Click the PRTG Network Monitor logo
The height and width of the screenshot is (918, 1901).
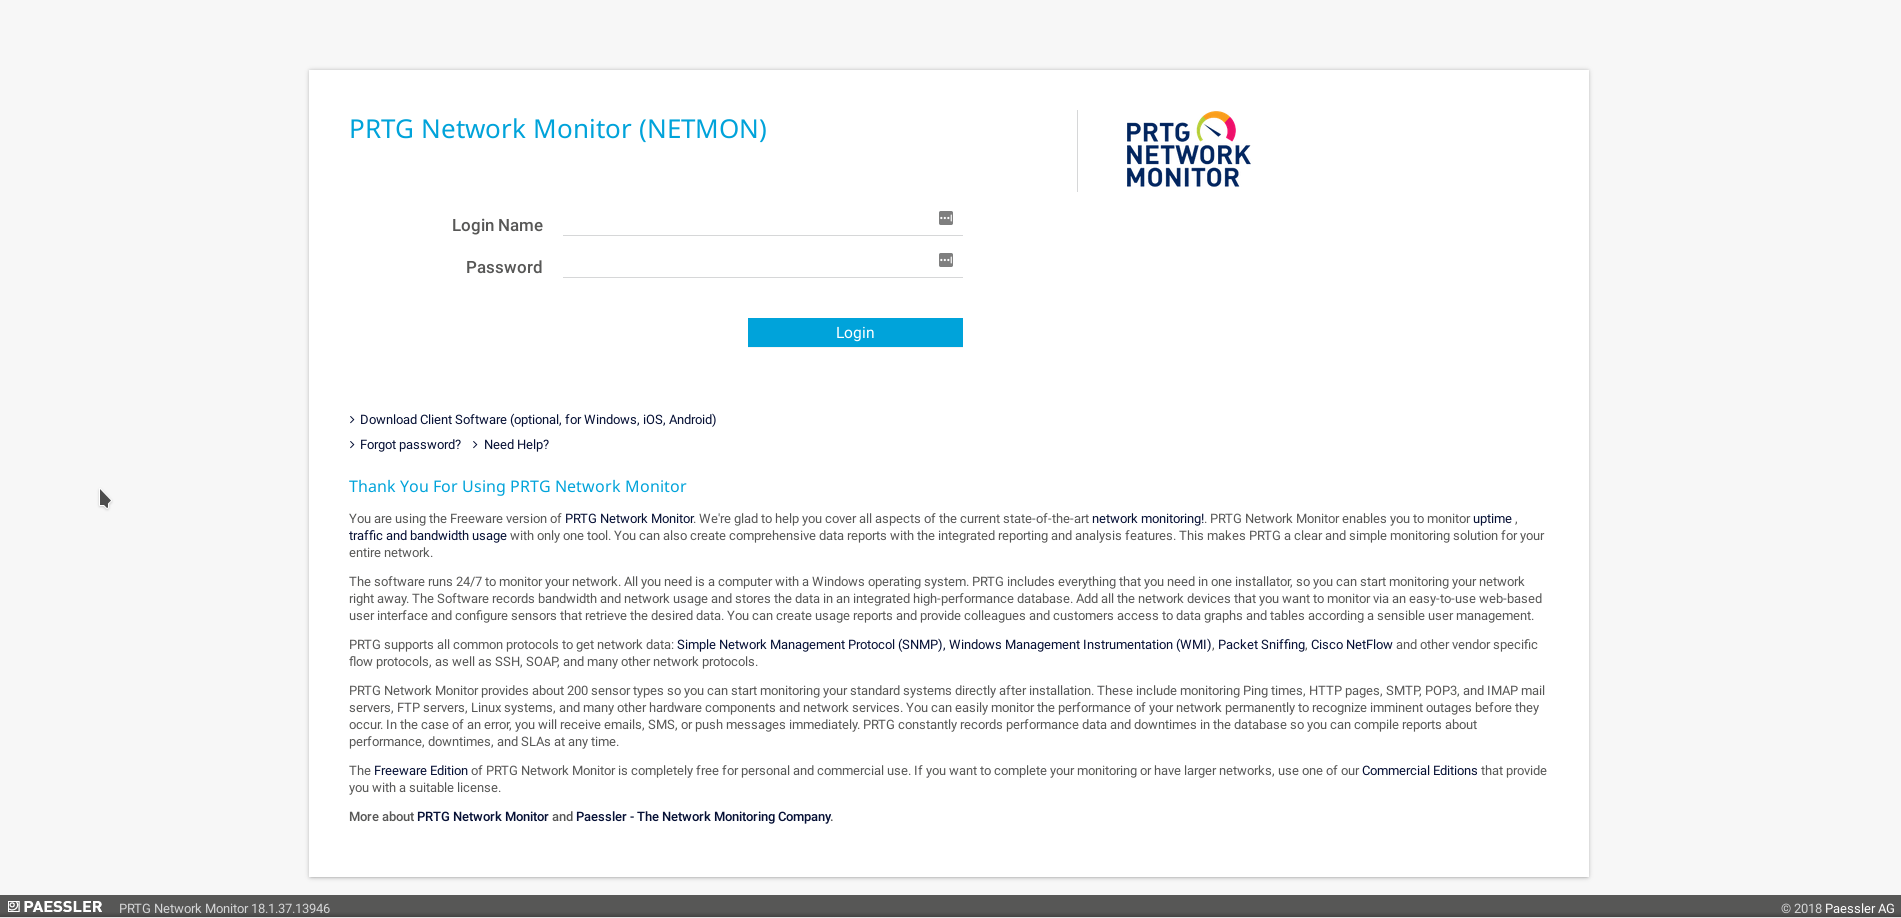[x=1187, y=151]
